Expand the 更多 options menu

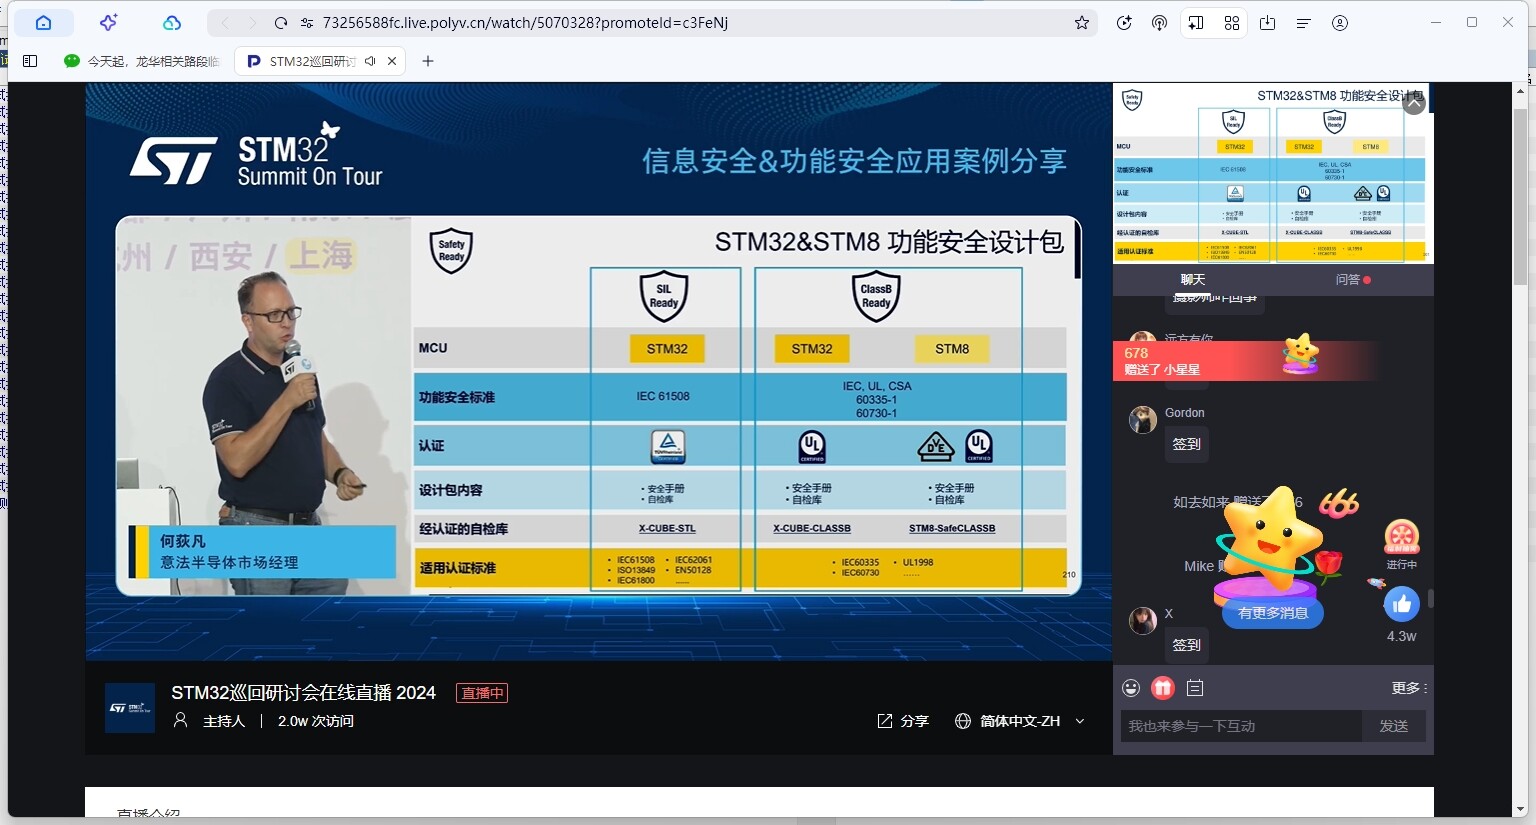coord(1408,688)
